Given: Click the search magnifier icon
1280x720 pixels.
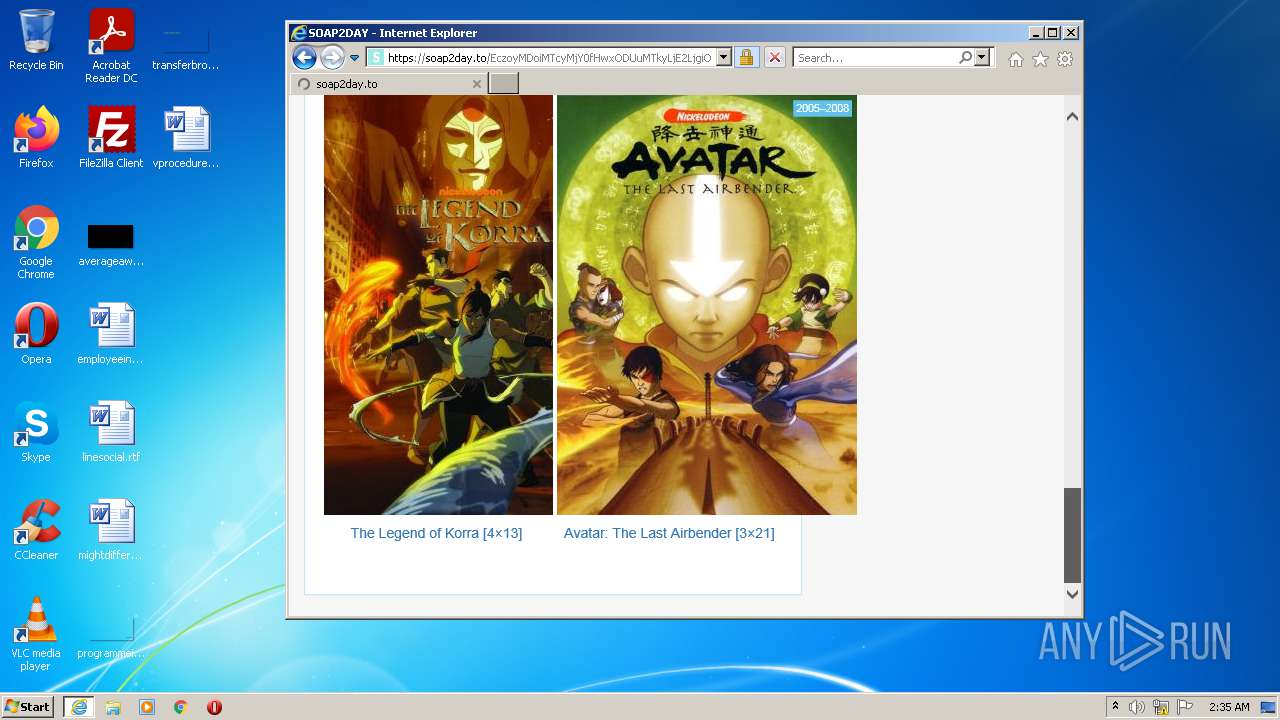Looking at the screenshot, I should pos(965,58).
